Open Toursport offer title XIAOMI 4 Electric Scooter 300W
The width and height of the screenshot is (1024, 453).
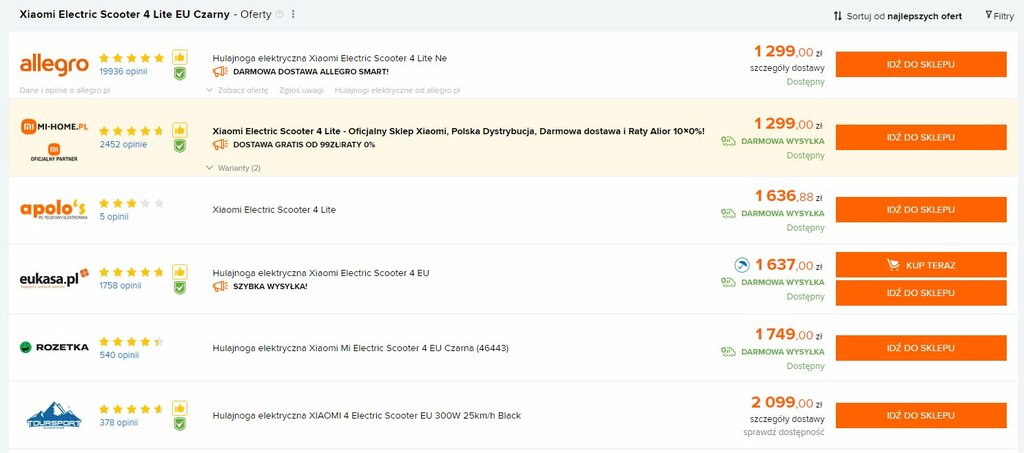(x=366, y=415)
